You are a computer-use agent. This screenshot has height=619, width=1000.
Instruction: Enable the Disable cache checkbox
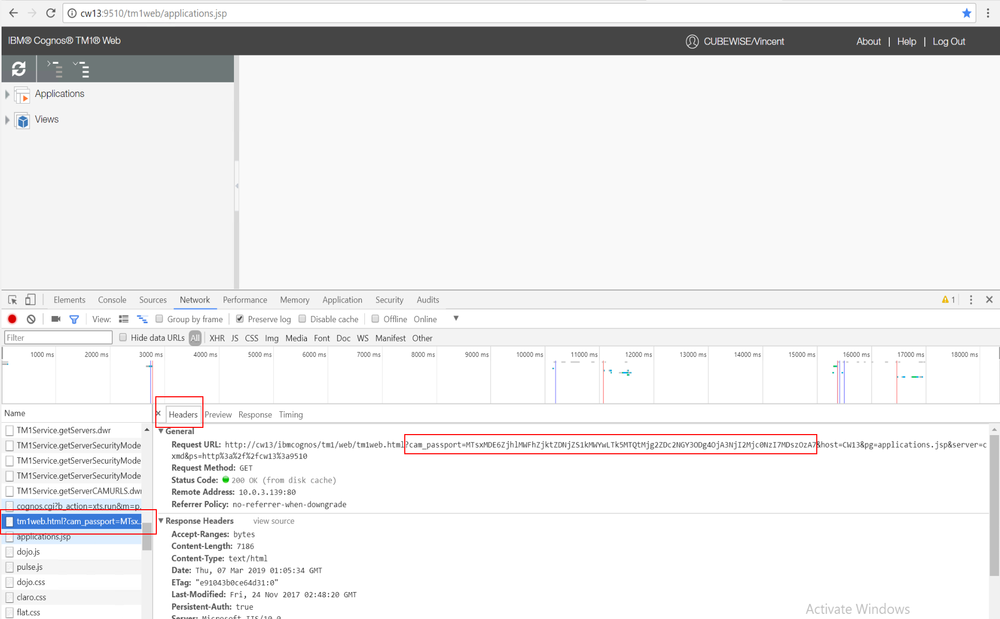304,319
